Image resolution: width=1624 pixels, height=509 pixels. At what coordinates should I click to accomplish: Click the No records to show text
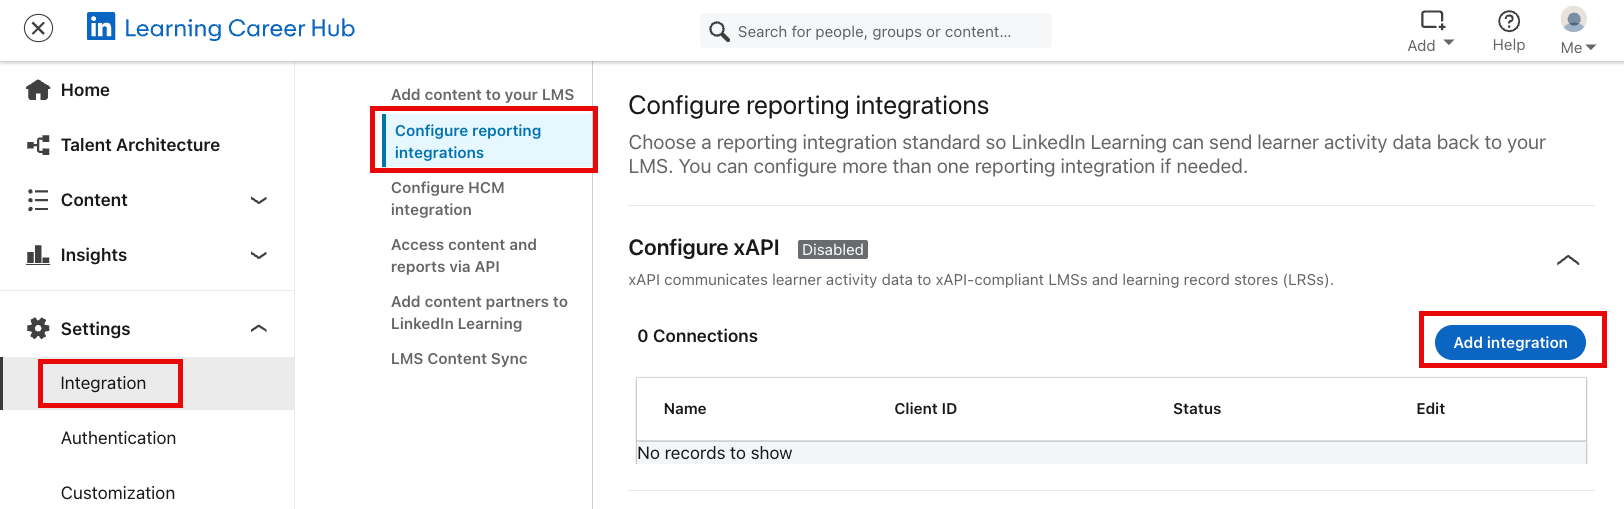tap(715, 453)
